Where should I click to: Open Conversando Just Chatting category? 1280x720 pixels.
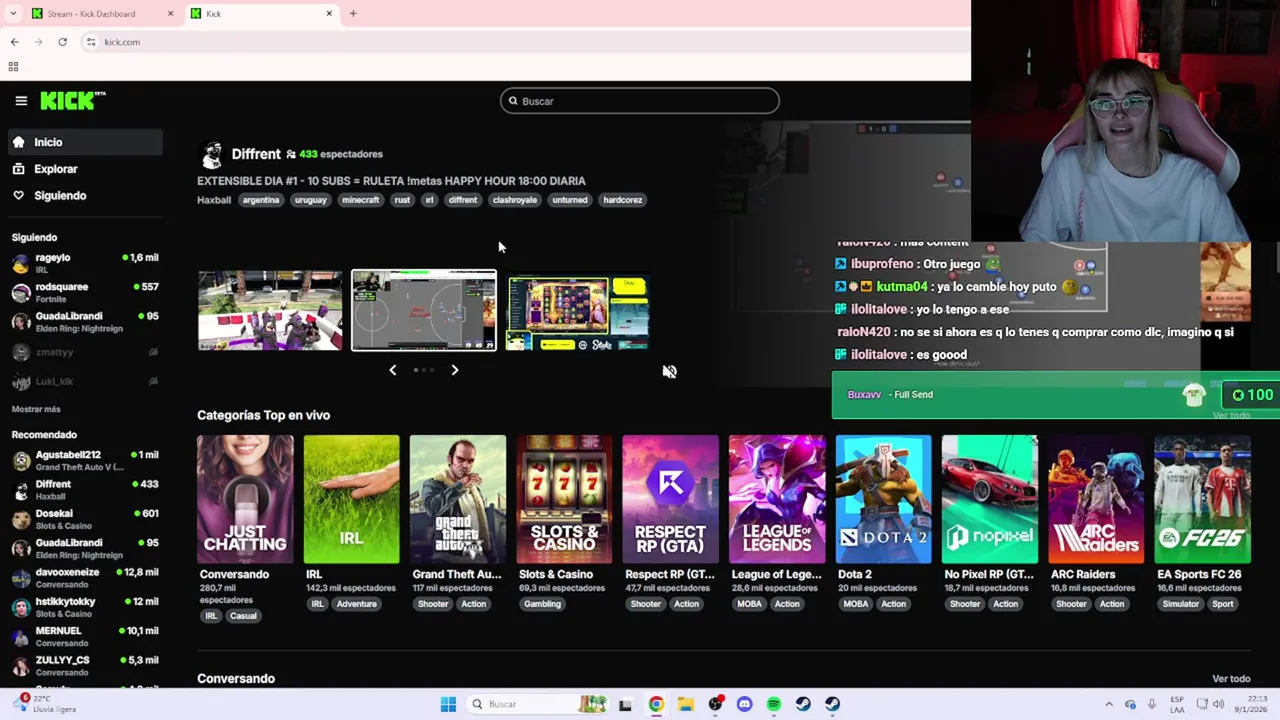(245, 499)
